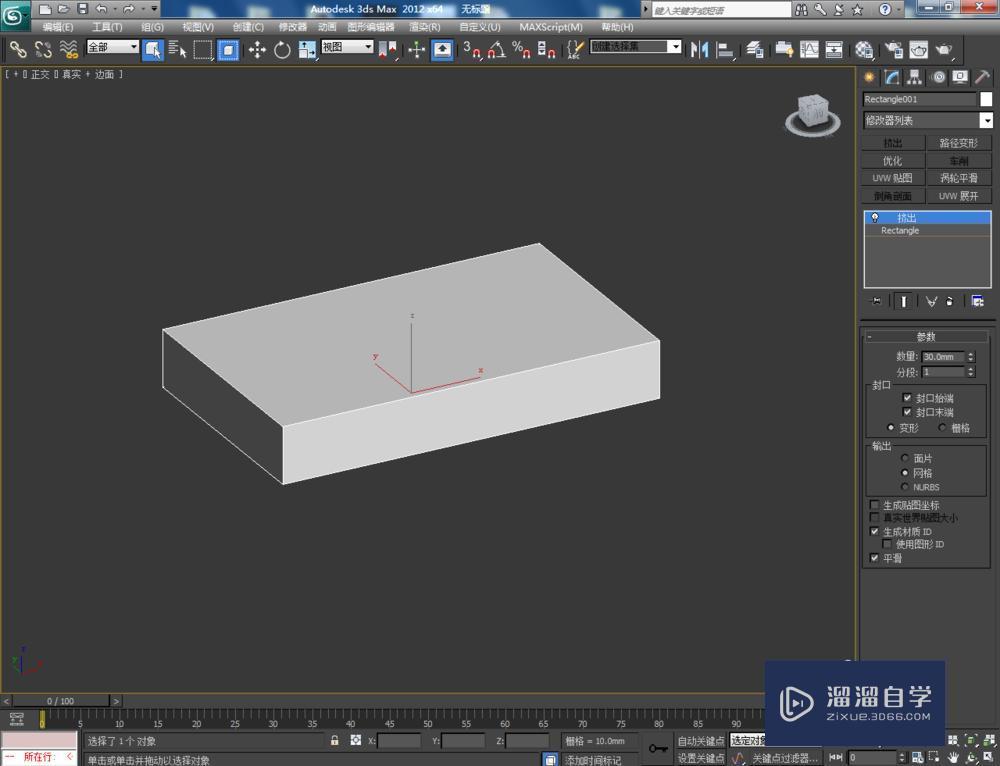Open the Select by Name dialog icon
This screenshot has height=766, width=1000.
[x=177, y=49]
